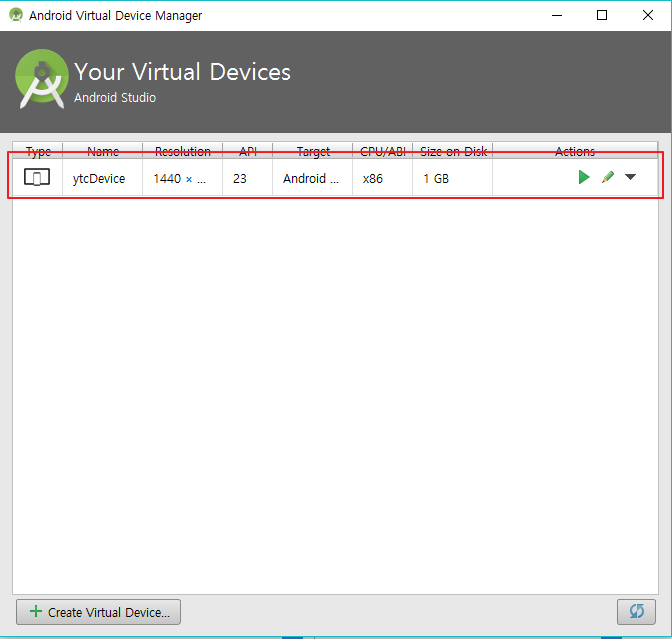
Task: Sort by the API column header
Action: coord(248,151)
